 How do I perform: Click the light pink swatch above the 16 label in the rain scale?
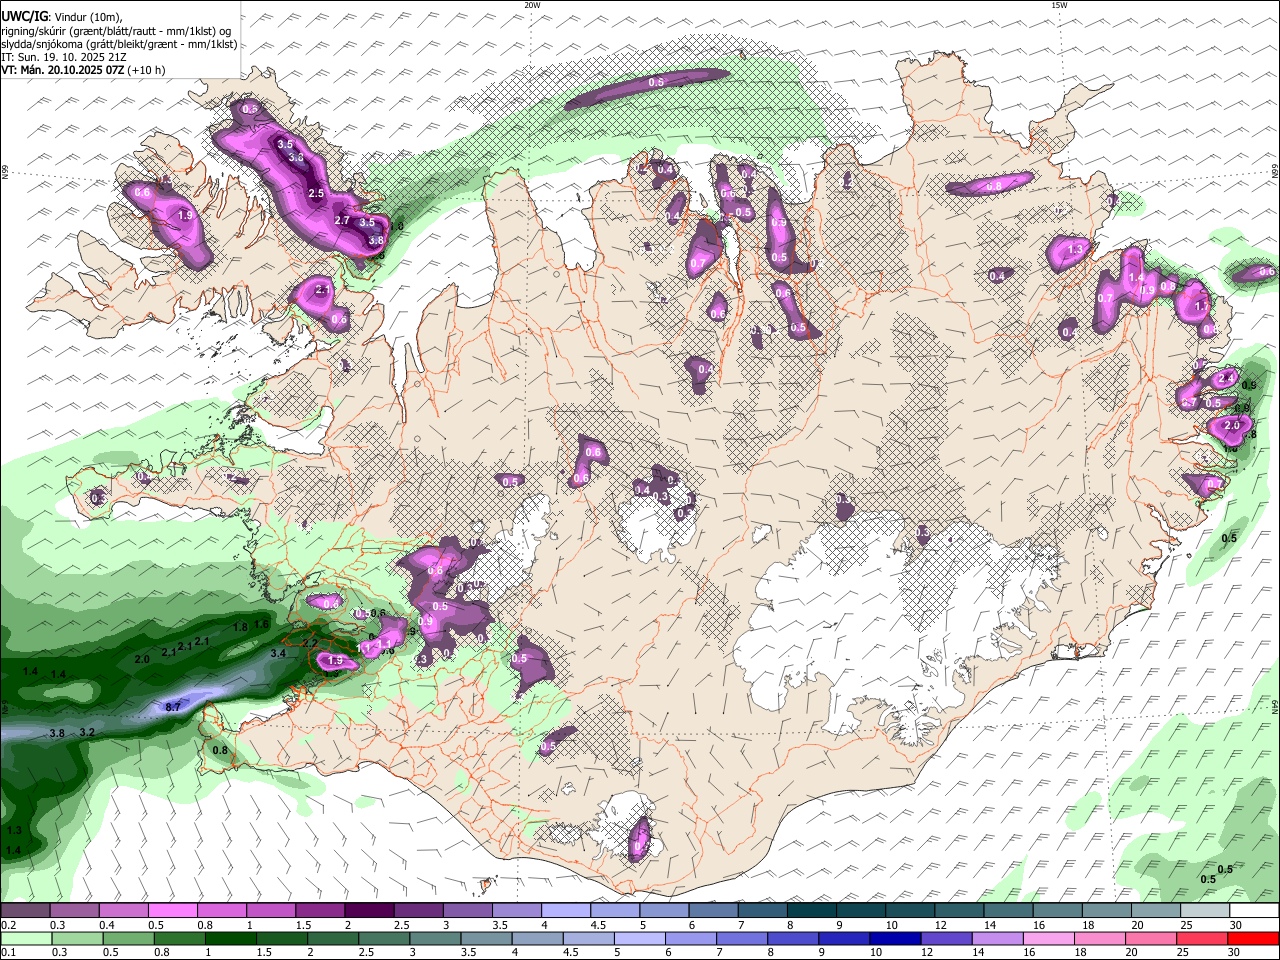pyautogui.click(x=1049, y=938)
